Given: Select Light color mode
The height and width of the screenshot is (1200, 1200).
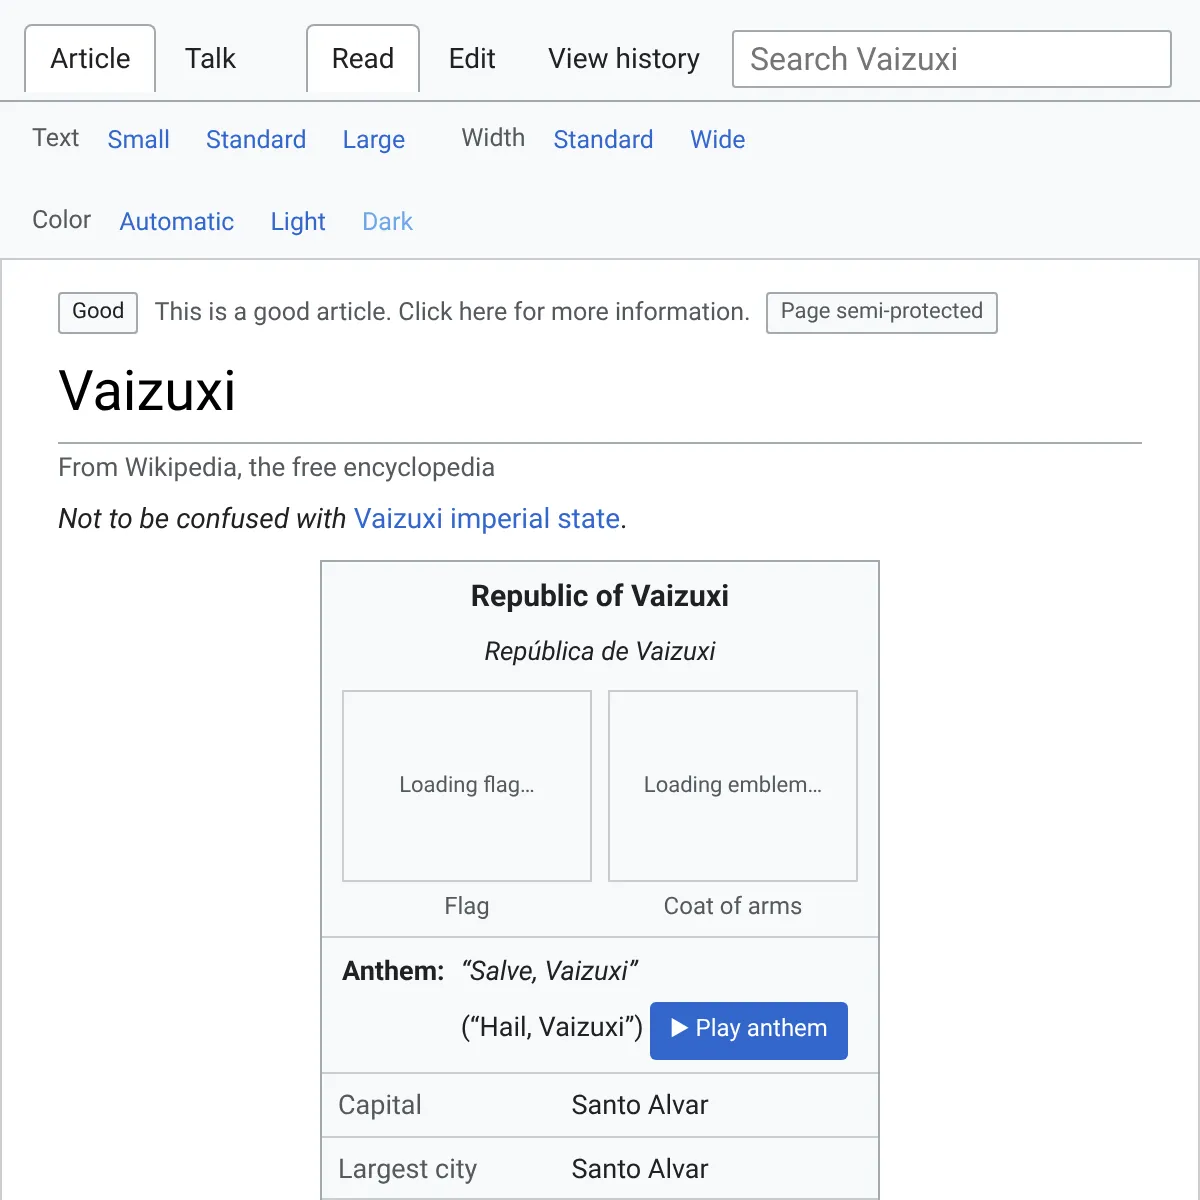Looking at the screenshot, I should [298, 222].
